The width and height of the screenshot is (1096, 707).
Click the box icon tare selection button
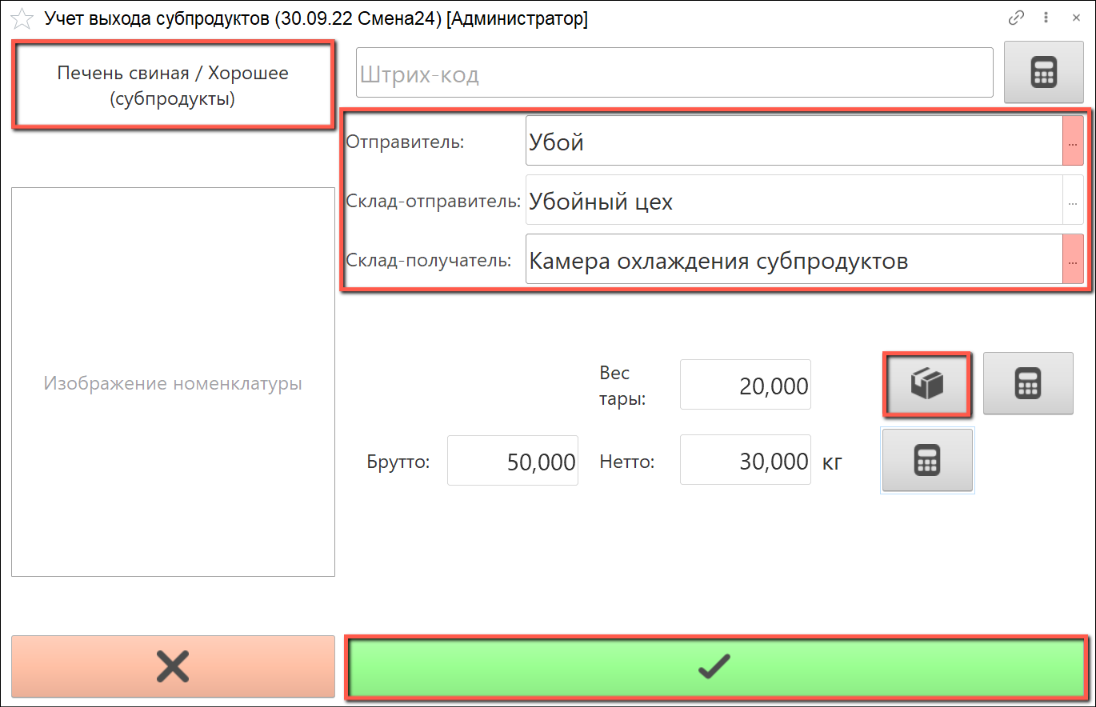tap(927, 384)
